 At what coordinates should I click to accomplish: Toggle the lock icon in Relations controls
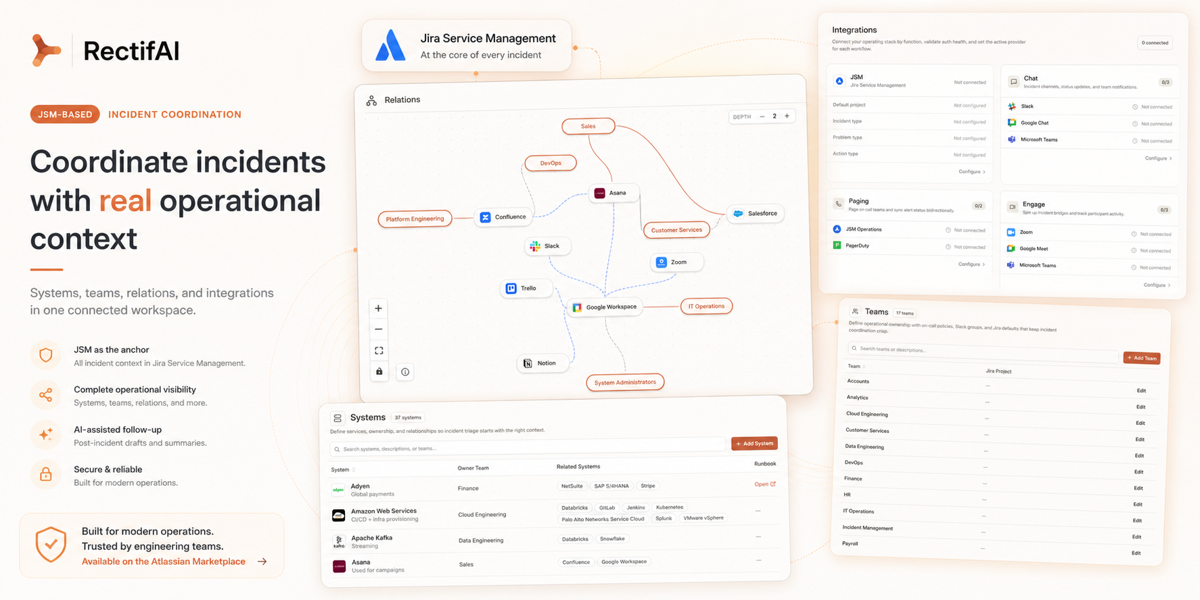(378, 371)
